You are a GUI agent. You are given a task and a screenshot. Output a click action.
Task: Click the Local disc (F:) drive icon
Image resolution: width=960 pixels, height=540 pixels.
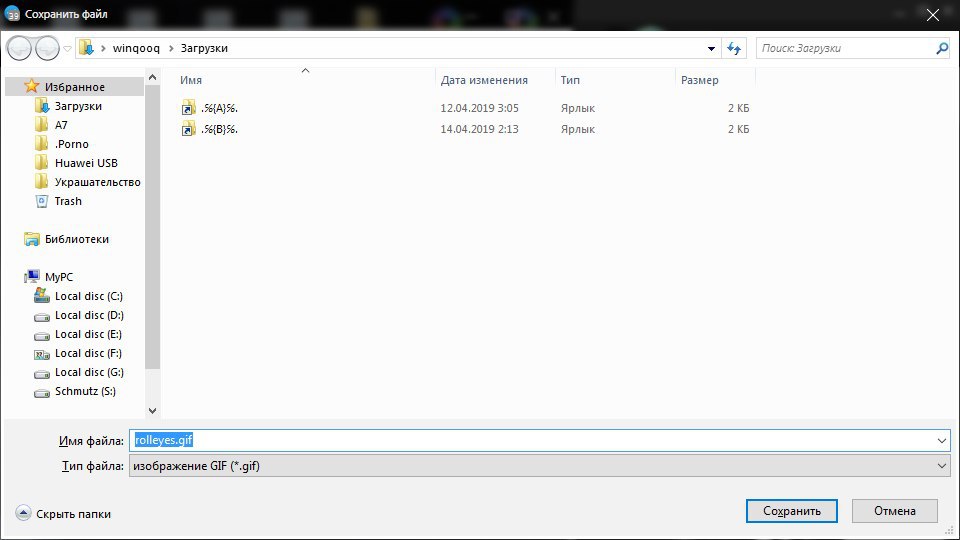(x=42, y=354)
